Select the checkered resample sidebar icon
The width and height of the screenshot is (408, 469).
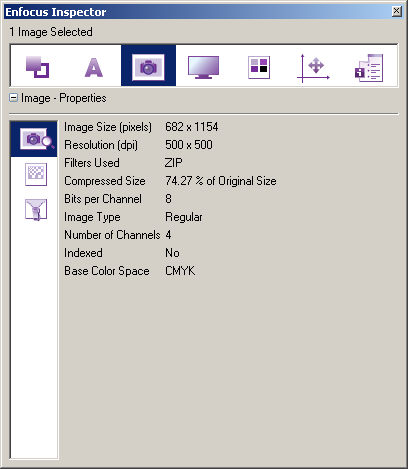pos(36,174)
